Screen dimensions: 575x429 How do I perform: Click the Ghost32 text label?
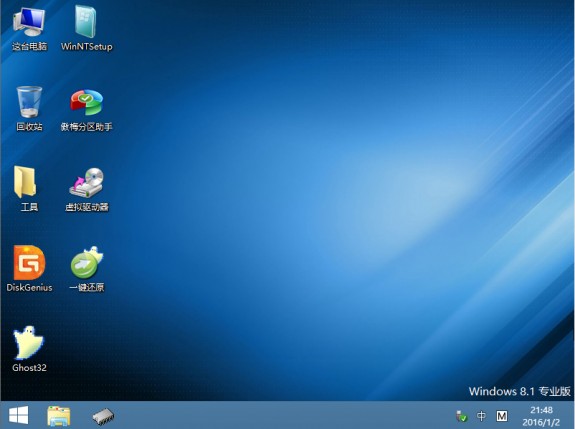(x=29, y=367)
